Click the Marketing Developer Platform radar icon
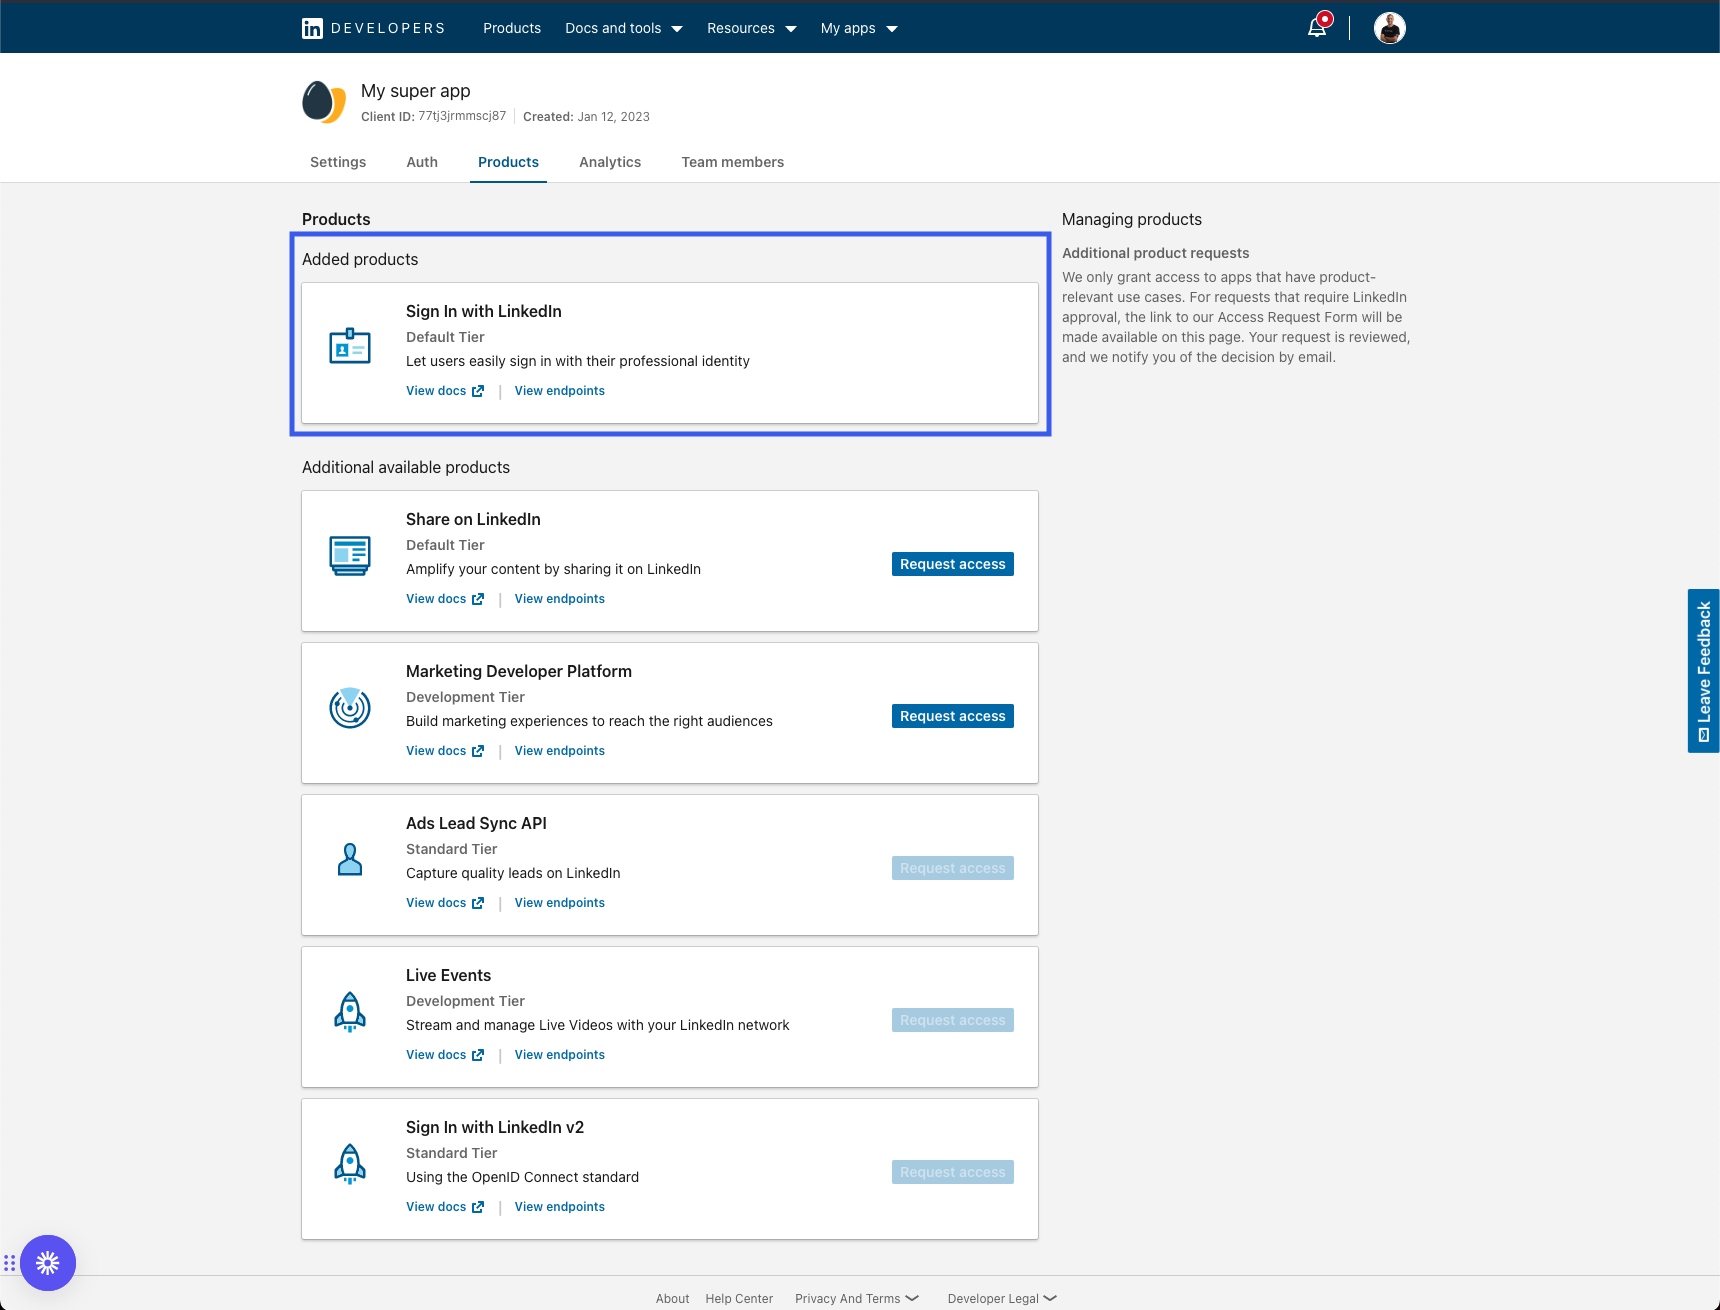Viewport: 1720px width, 1310px height. (x=350, y=707)
